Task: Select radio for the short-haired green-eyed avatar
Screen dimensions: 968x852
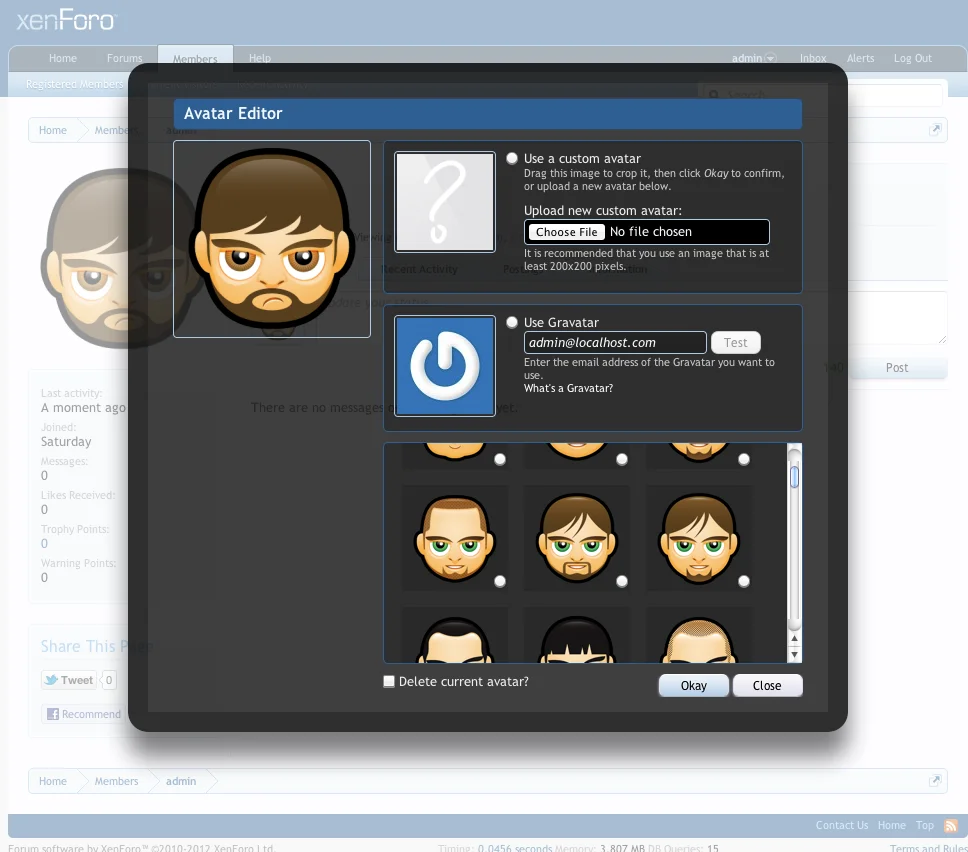Action: tap(500, 581)
